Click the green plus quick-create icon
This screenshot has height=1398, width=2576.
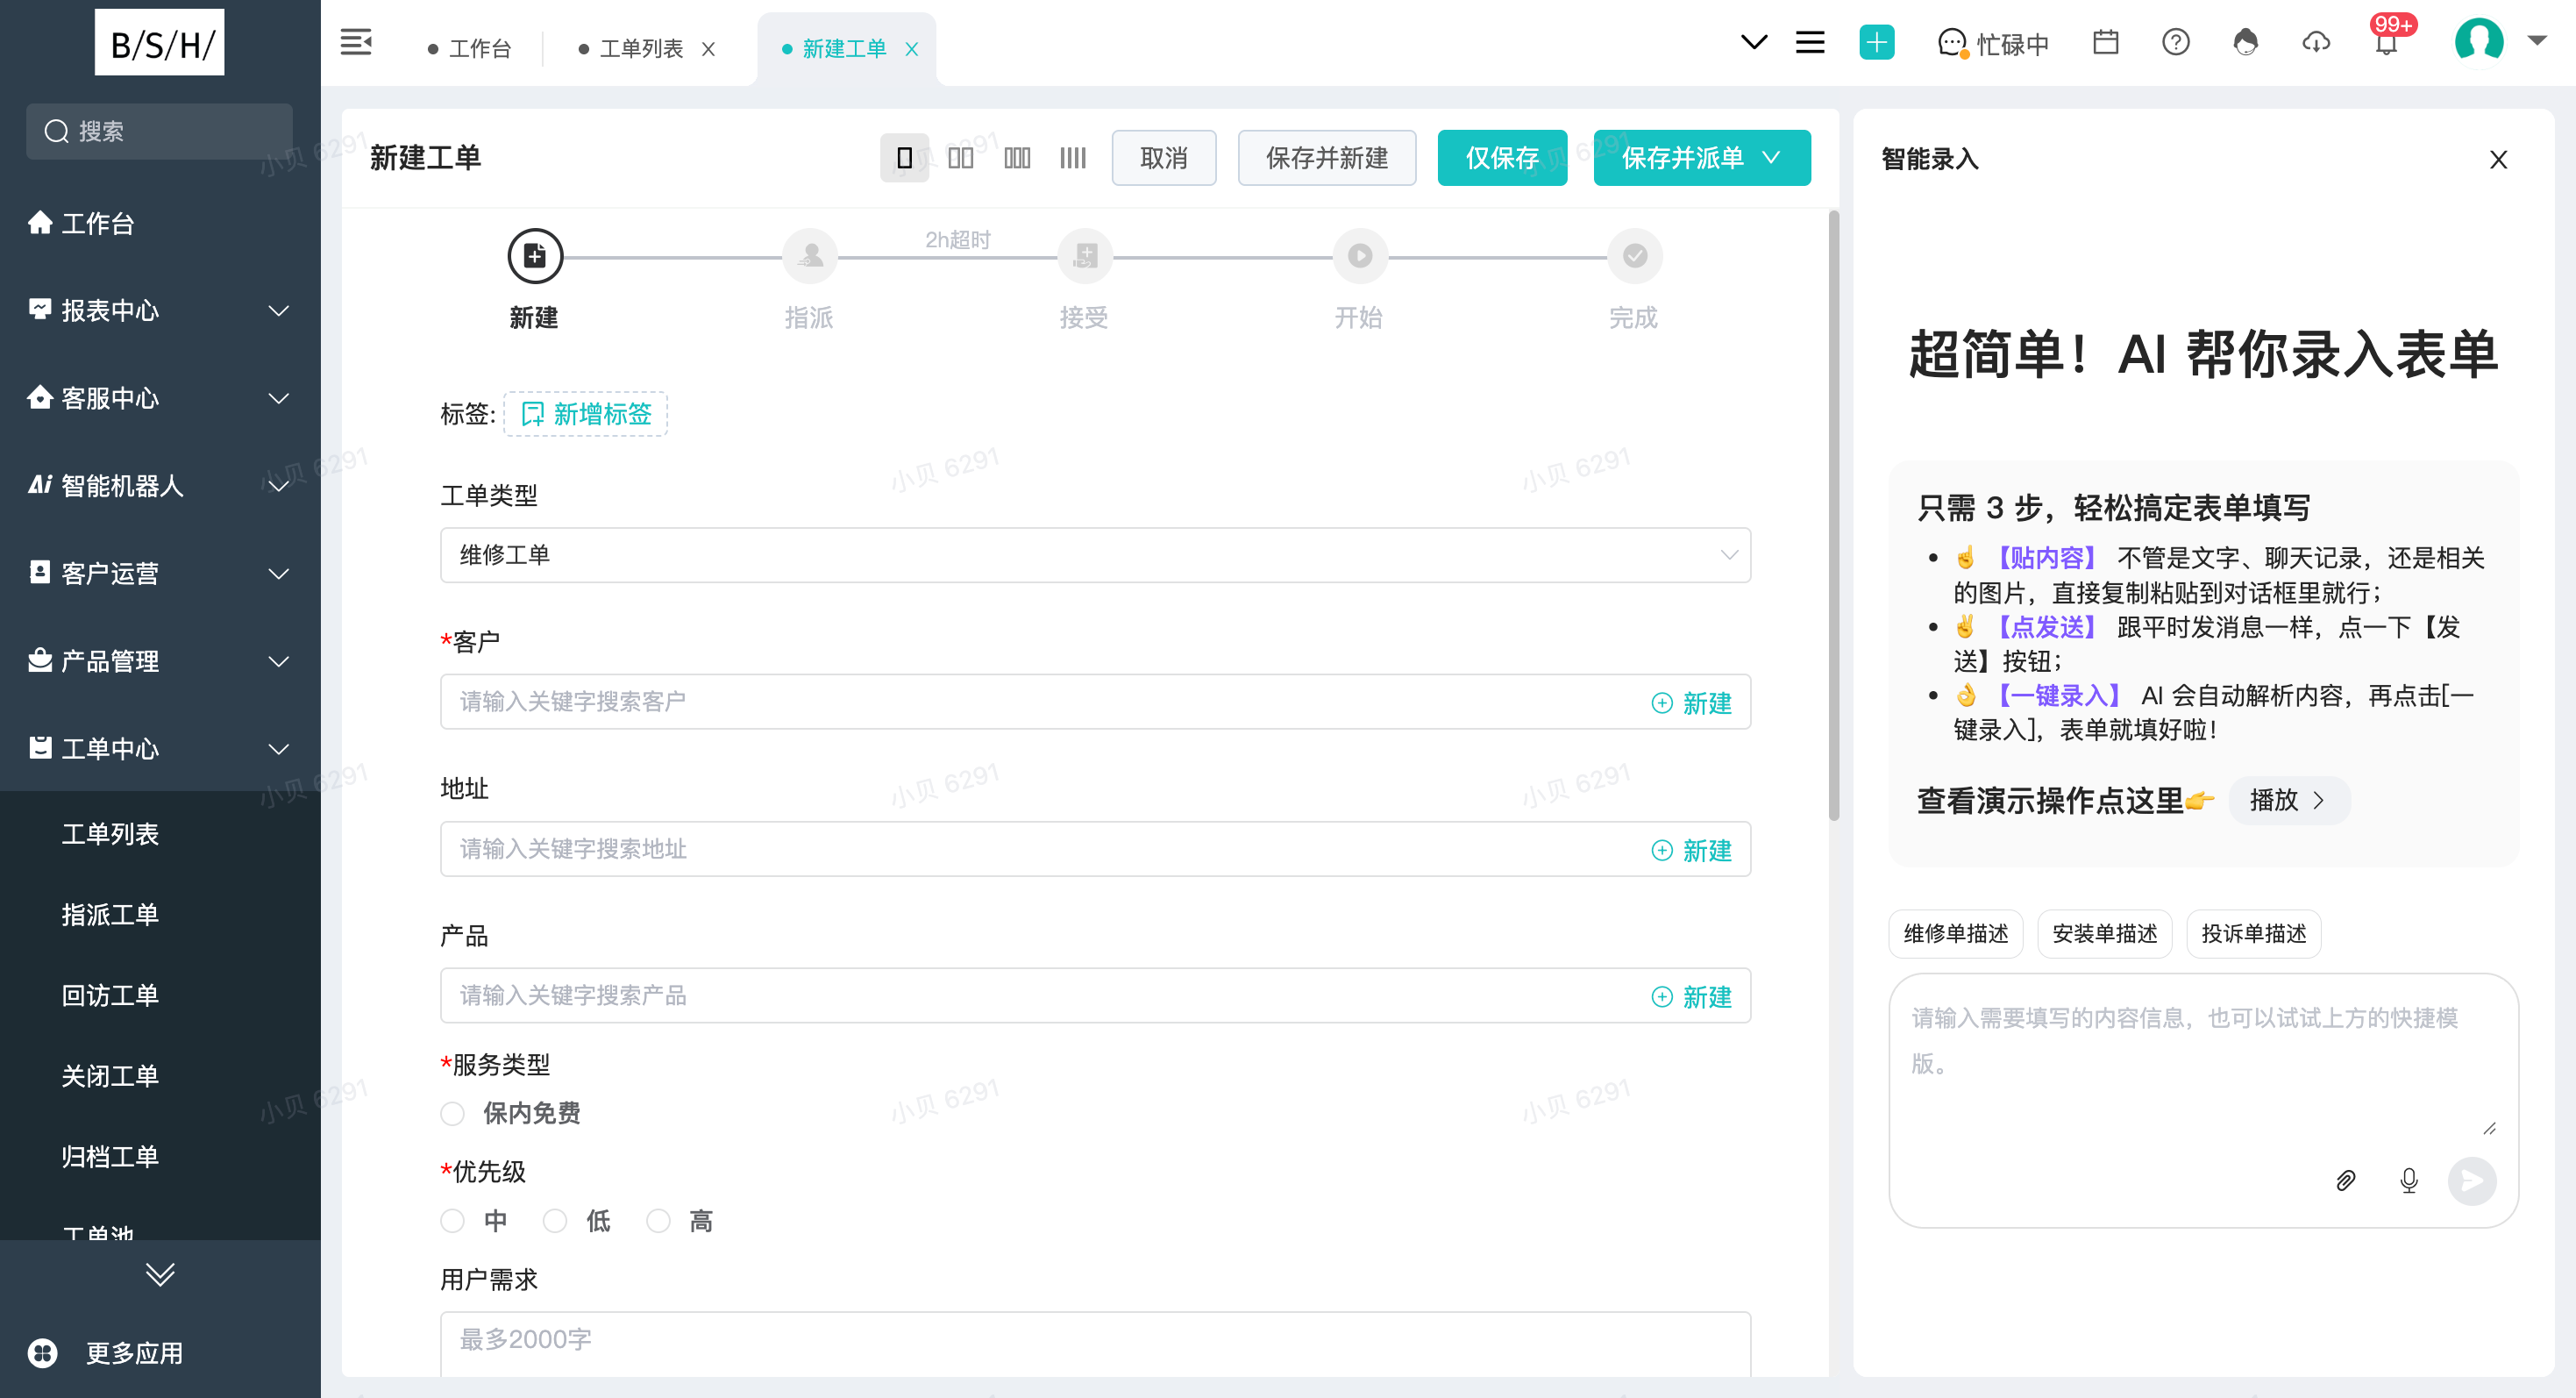pyautogui.click(x=1876, y=42)
